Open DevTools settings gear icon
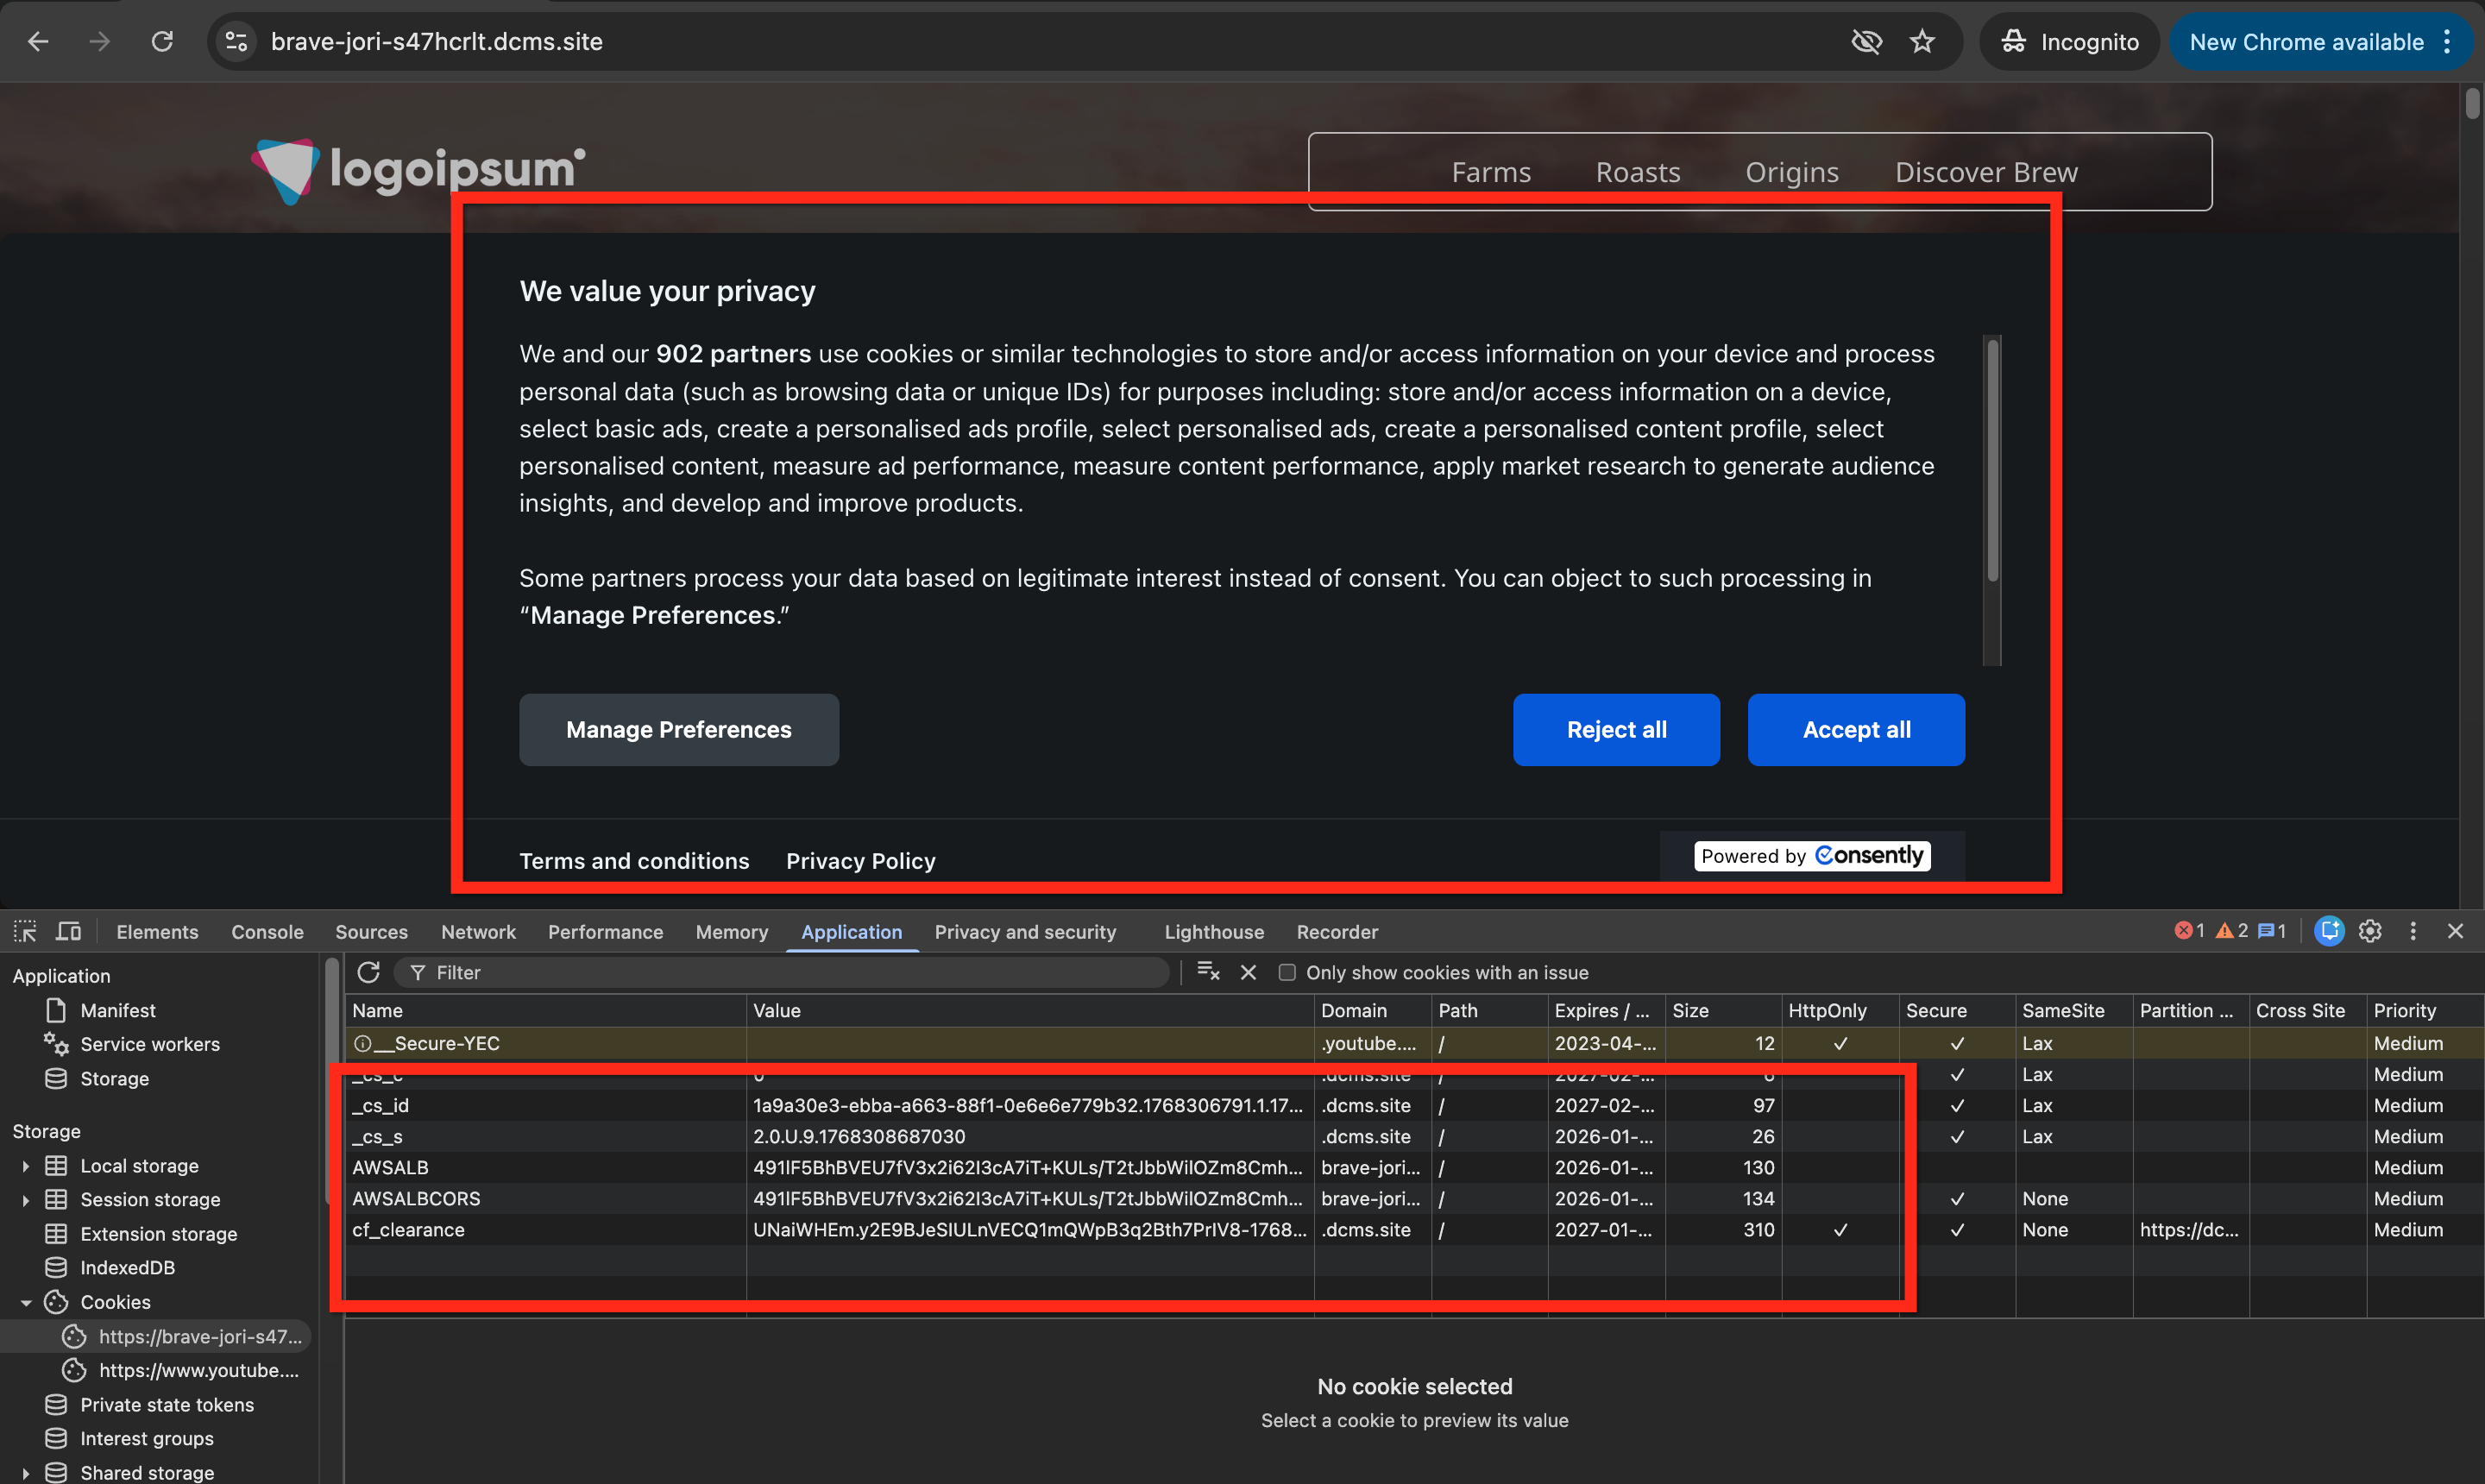The width and height of the screenshot is (2485, 1484). point(2369,931)
